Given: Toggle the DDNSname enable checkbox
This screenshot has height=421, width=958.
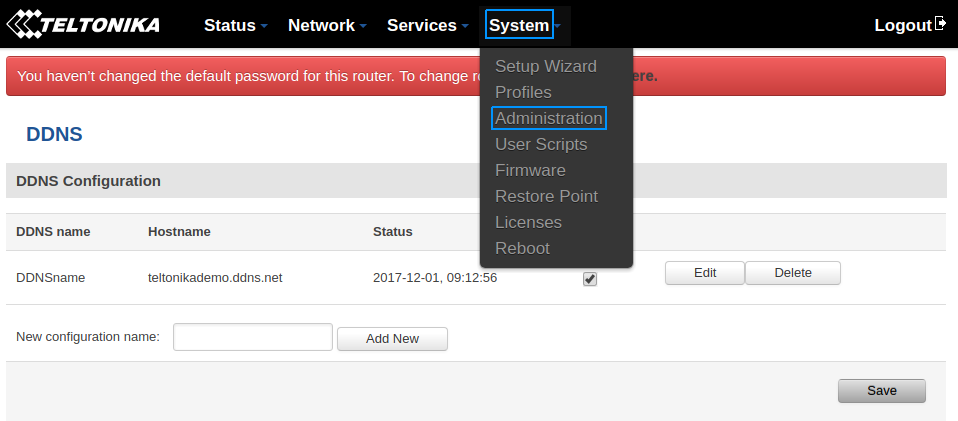Looking at the screenshot, I should pos(590,279).
